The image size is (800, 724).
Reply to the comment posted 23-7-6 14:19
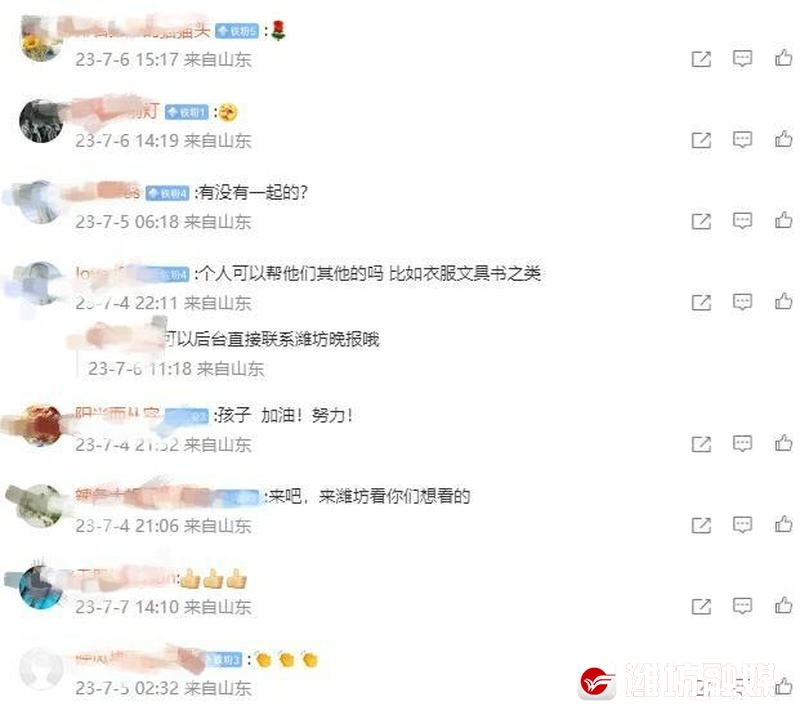tap(742, 139)
